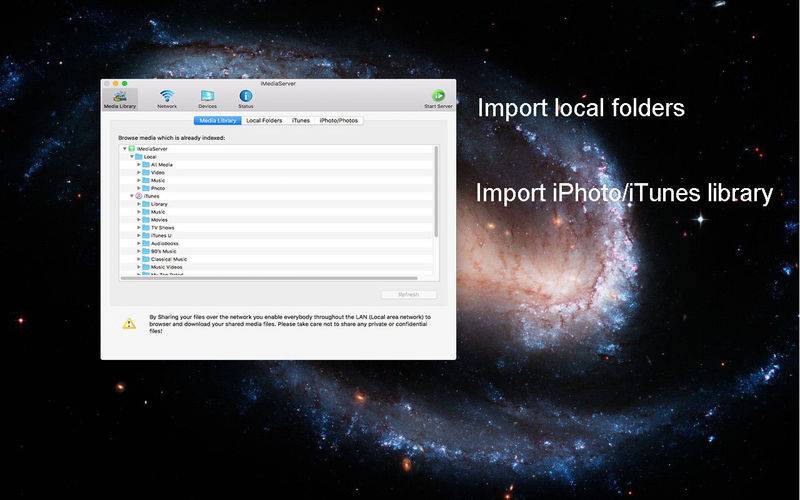The width and height of the screenshot is (800, 500).
Task: Click the green Start Server icon
Action: tap(438, 95)
